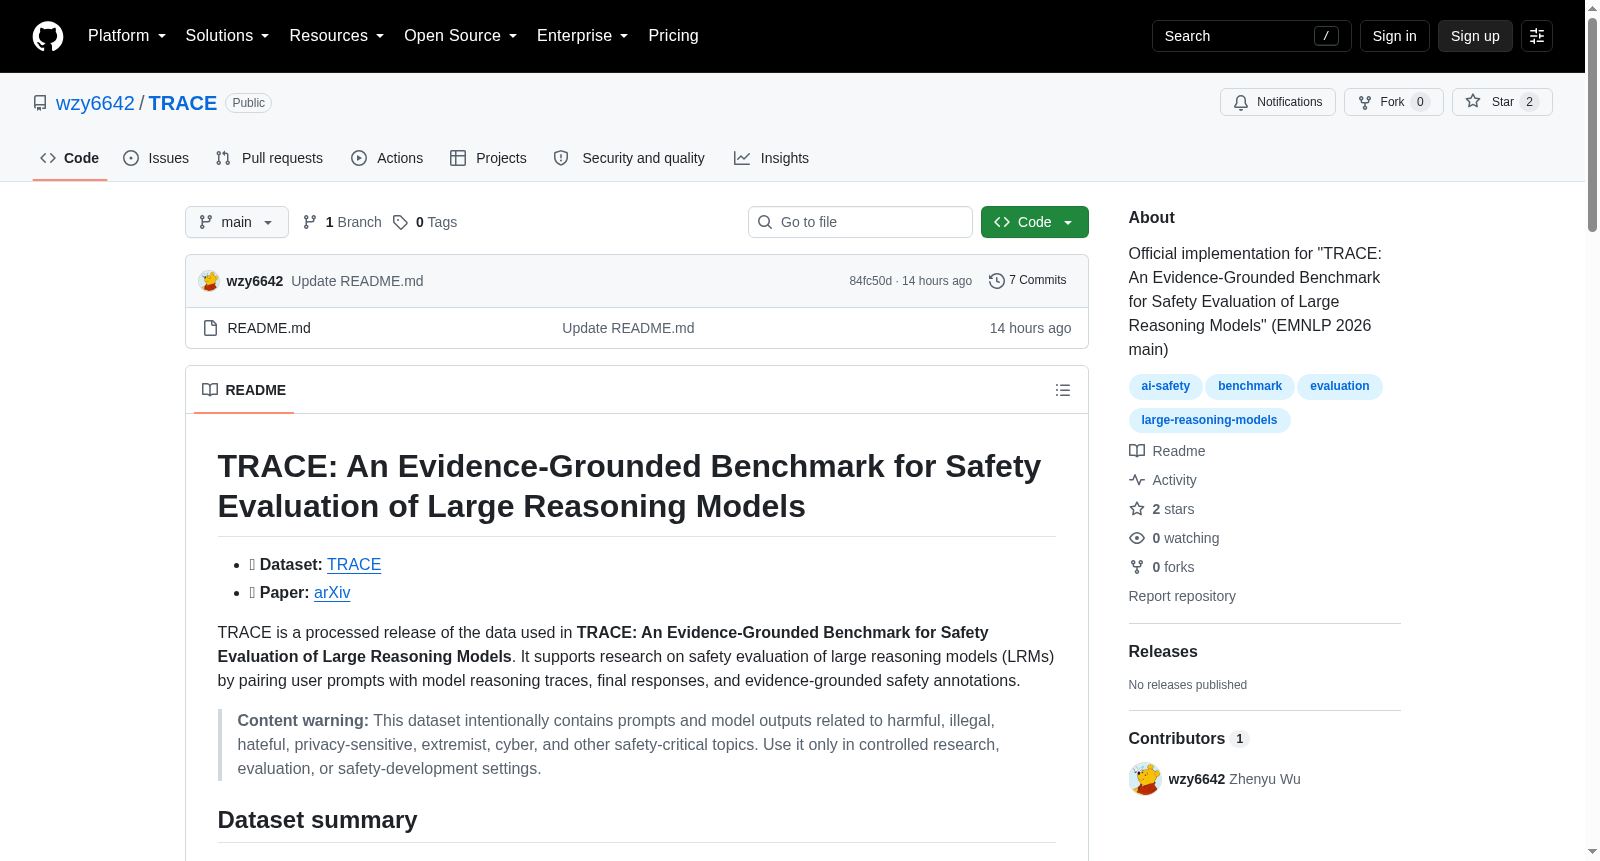This screenshot has width=1600, height=861.
Task: Click the branch icon beside '1 Branch'
Action: 310,222
